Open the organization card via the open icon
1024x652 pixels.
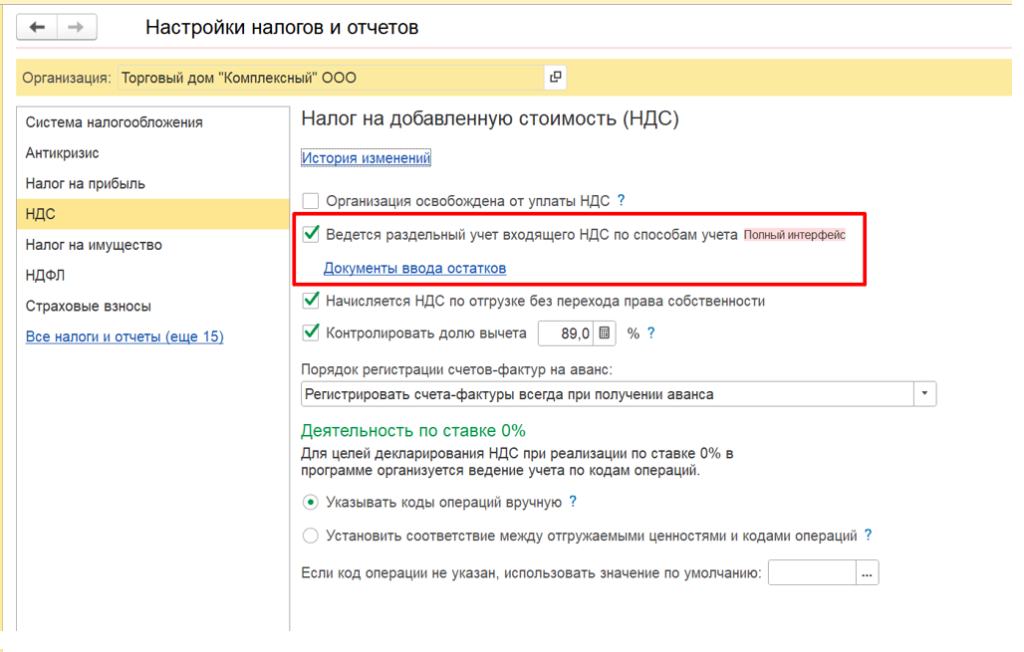pyautogui.click(x=554, y=77)
